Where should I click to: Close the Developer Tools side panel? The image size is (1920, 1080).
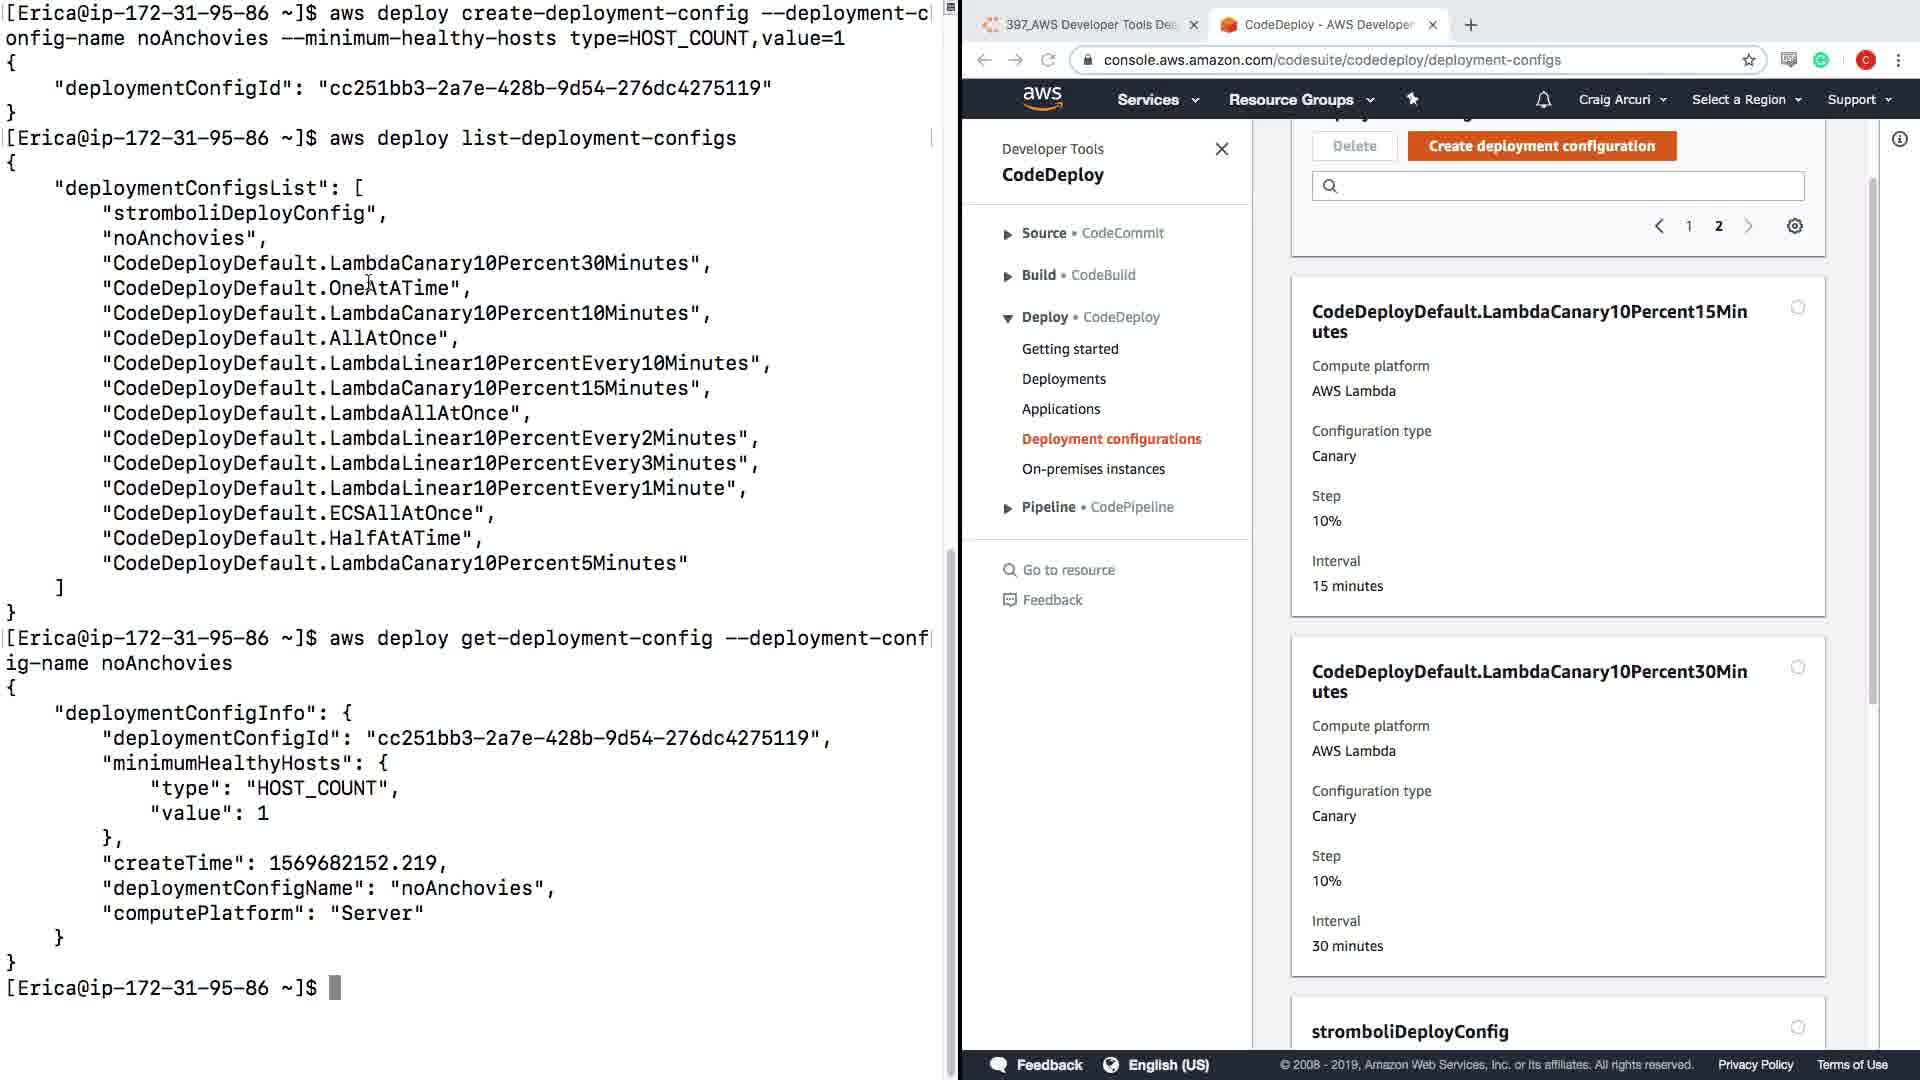click(x=1221, y=149)
